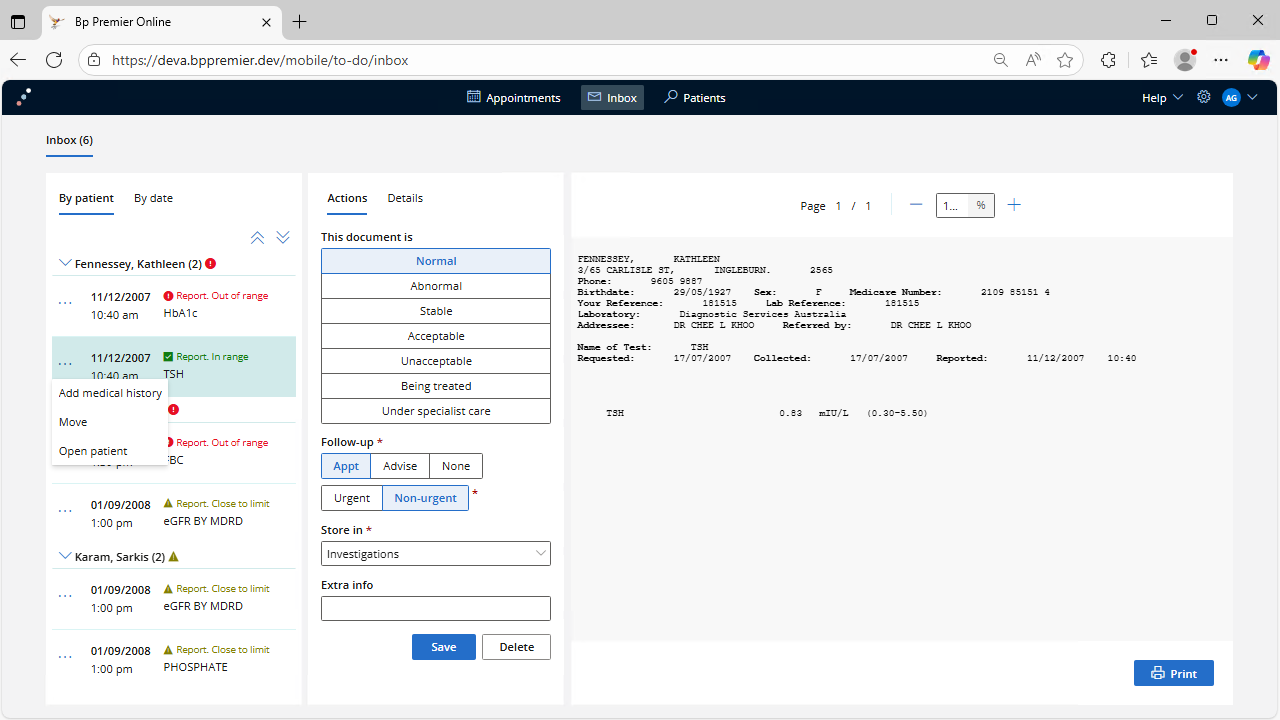
Task: Print the TSH report
Action: (1173, 673)
